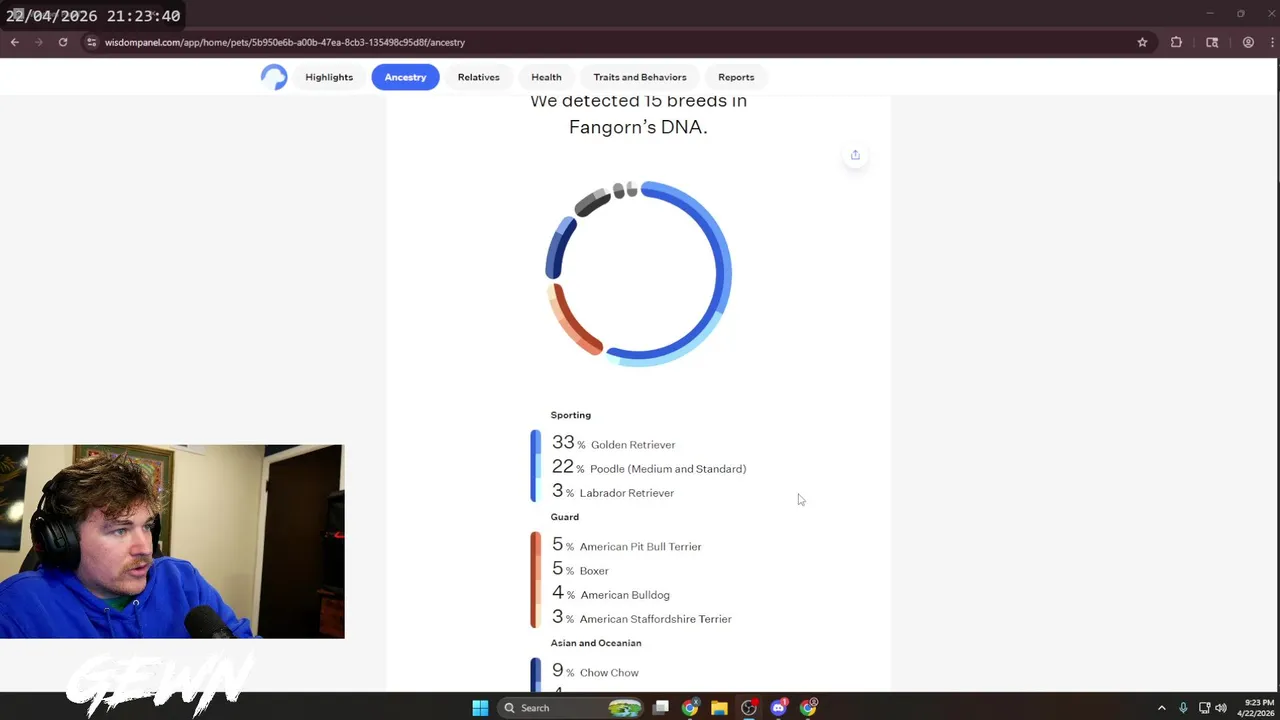1280x720 pixels.
Task: Open the Chrome icon right of Discord
Action: pyautogui.click(x=808, y=708)
